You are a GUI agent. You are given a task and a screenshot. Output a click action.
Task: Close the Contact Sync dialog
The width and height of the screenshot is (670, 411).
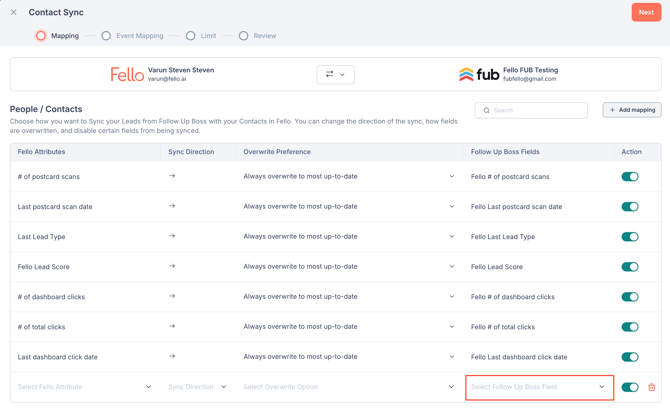point(14,13)
